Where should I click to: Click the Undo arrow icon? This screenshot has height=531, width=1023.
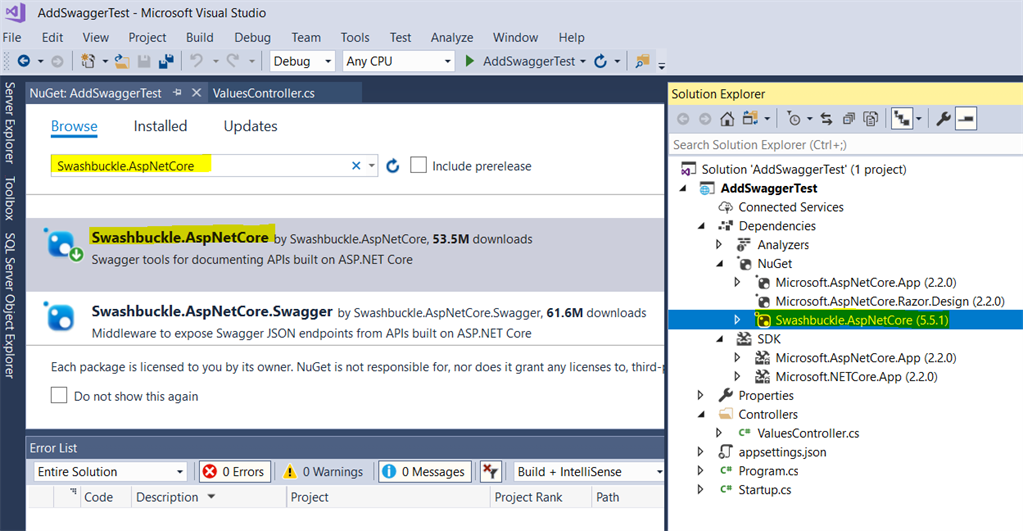tap(196, 61)
